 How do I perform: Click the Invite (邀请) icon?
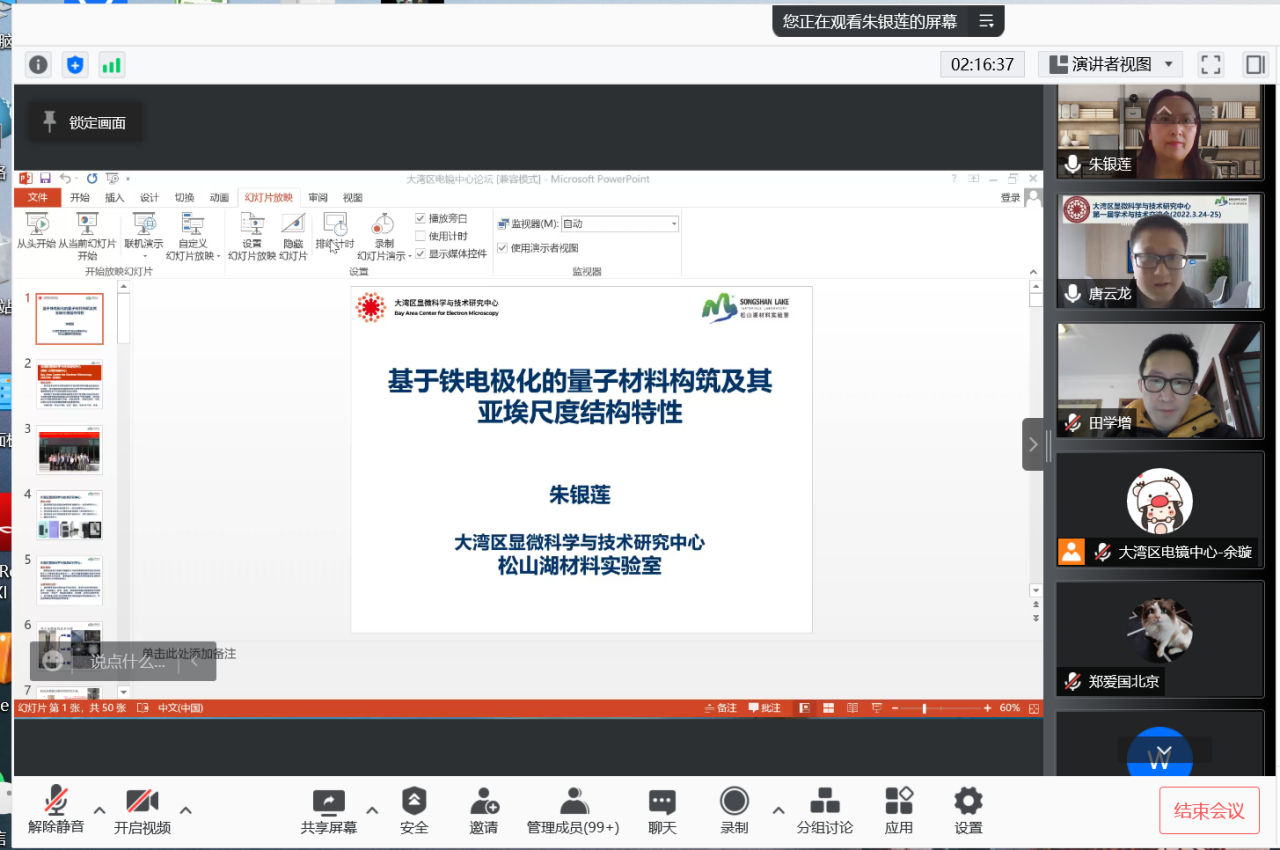(484, 802)
